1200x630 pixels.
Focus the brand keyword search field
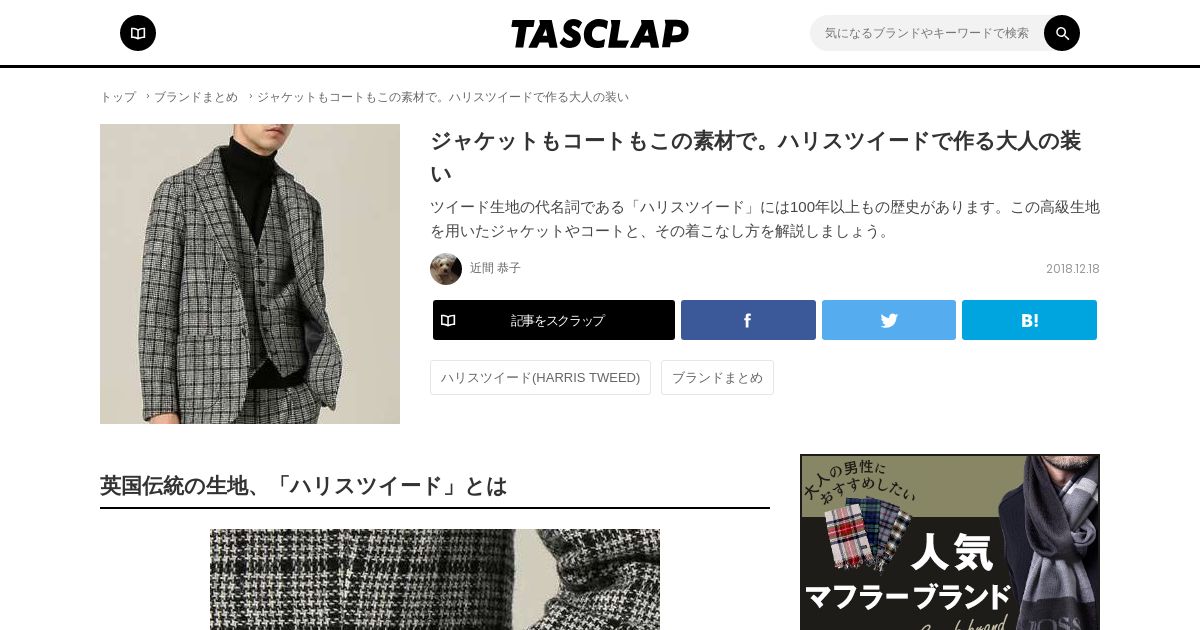coord(927,33)
